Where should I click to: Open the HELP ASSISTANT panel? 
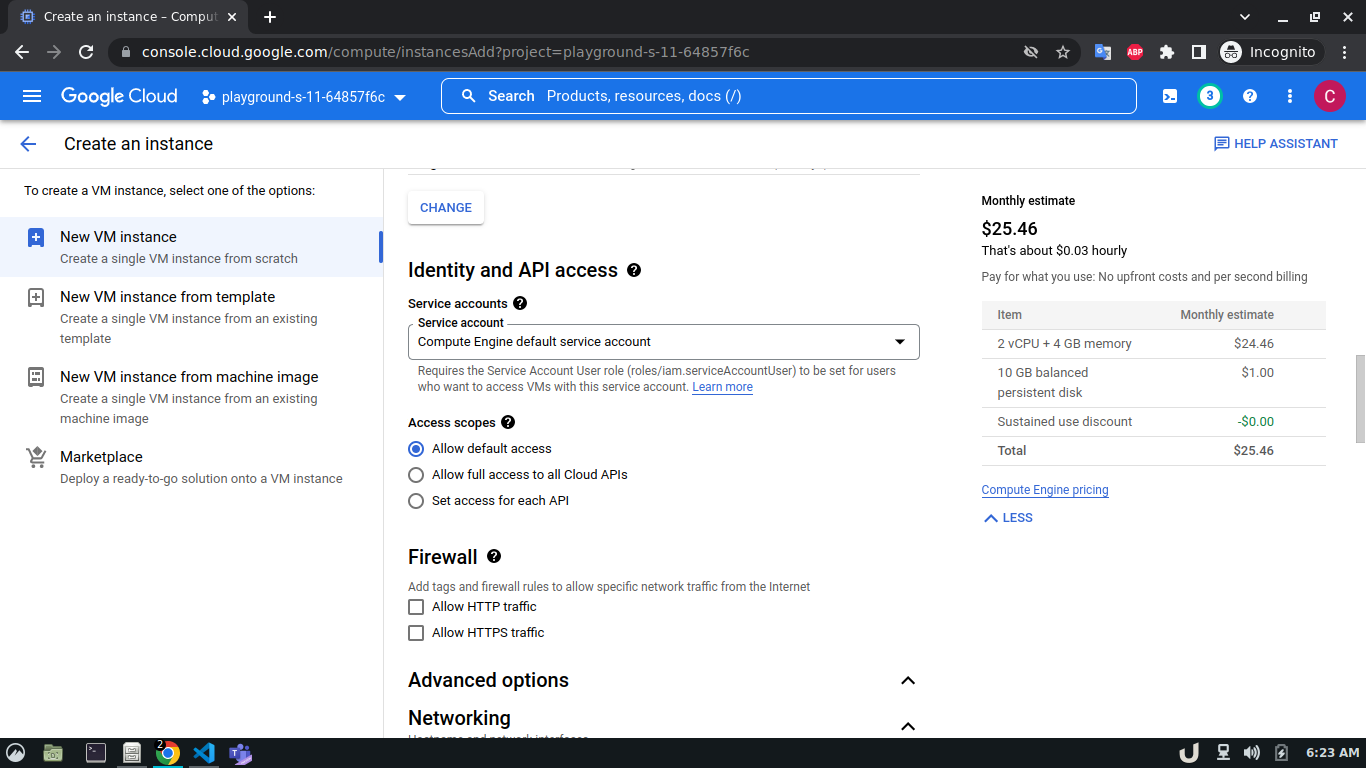point(1276,144)
